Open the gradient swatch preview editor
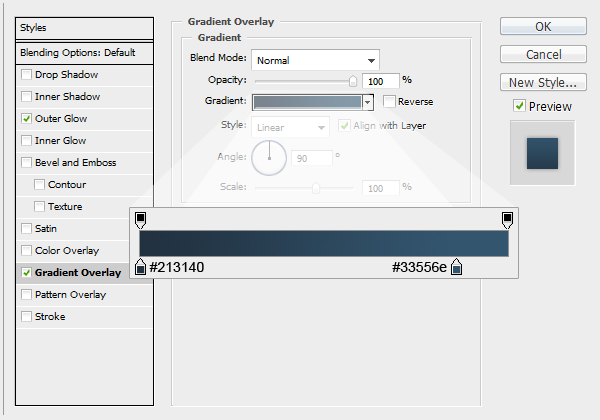The image size is (600, 420). 307,102
